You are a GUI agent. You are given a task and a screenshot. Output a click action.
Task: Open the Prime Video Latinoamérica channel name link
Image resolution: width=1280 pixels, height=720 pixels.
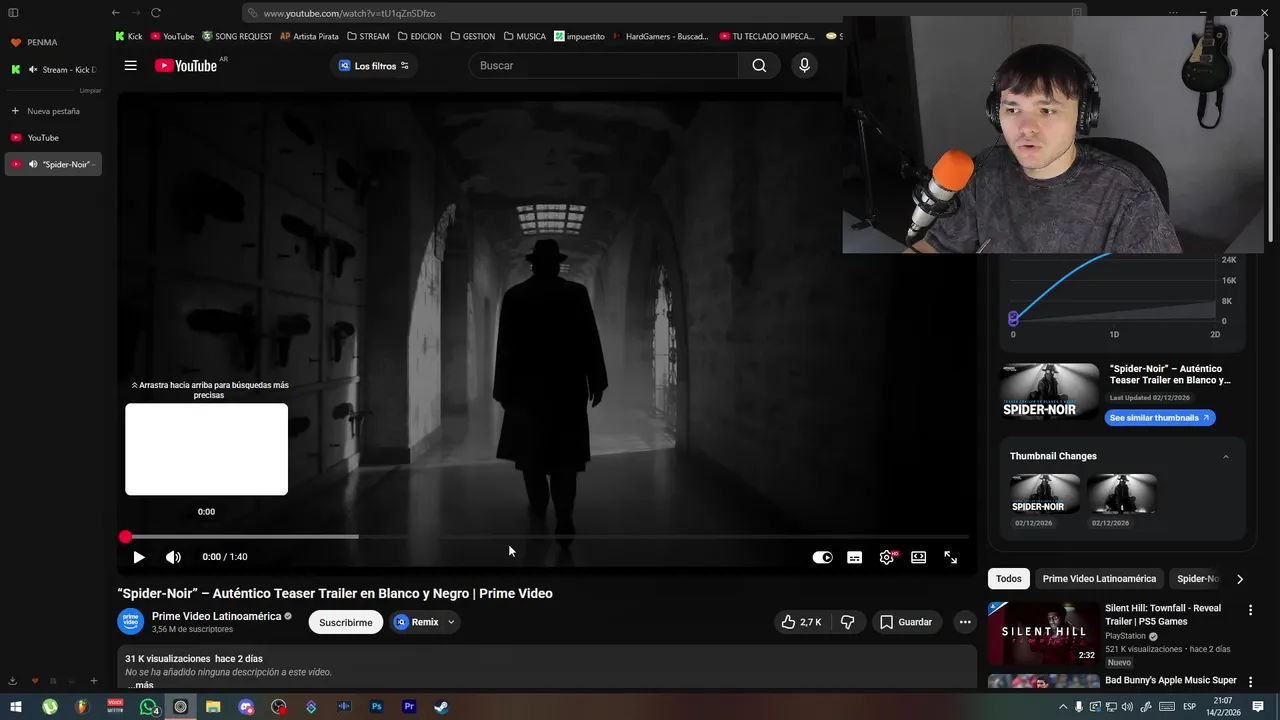[217, 616]
